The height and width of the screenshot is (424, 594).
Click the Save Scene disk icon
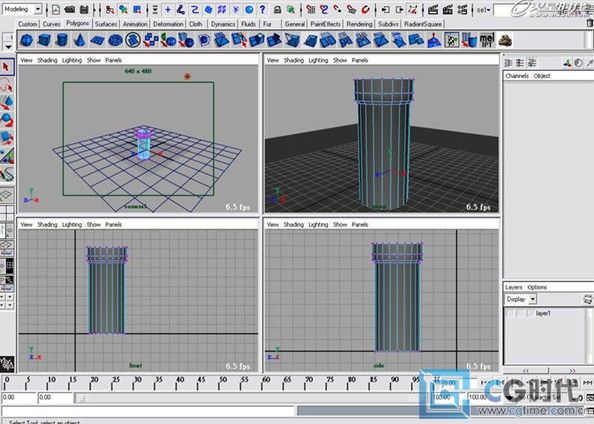(84, 9)
